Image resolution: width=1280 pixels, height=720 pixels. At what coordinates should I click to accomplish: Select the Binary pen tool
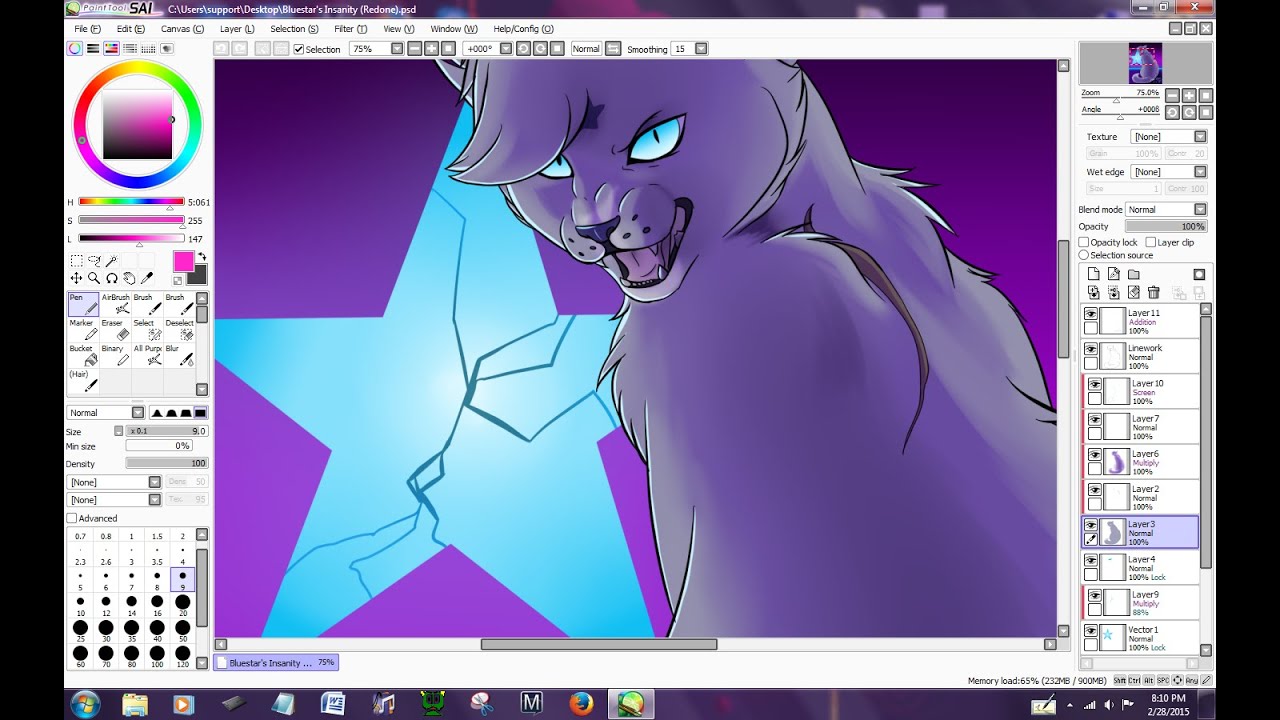click(x=115, y=355)
